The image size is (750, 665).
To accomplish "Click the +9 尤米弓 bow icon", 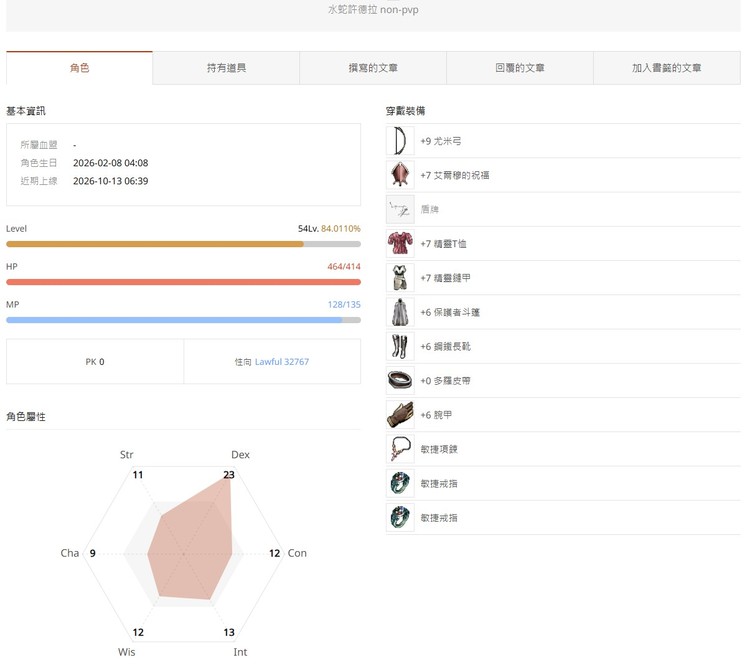I will (x=400, y=141).
